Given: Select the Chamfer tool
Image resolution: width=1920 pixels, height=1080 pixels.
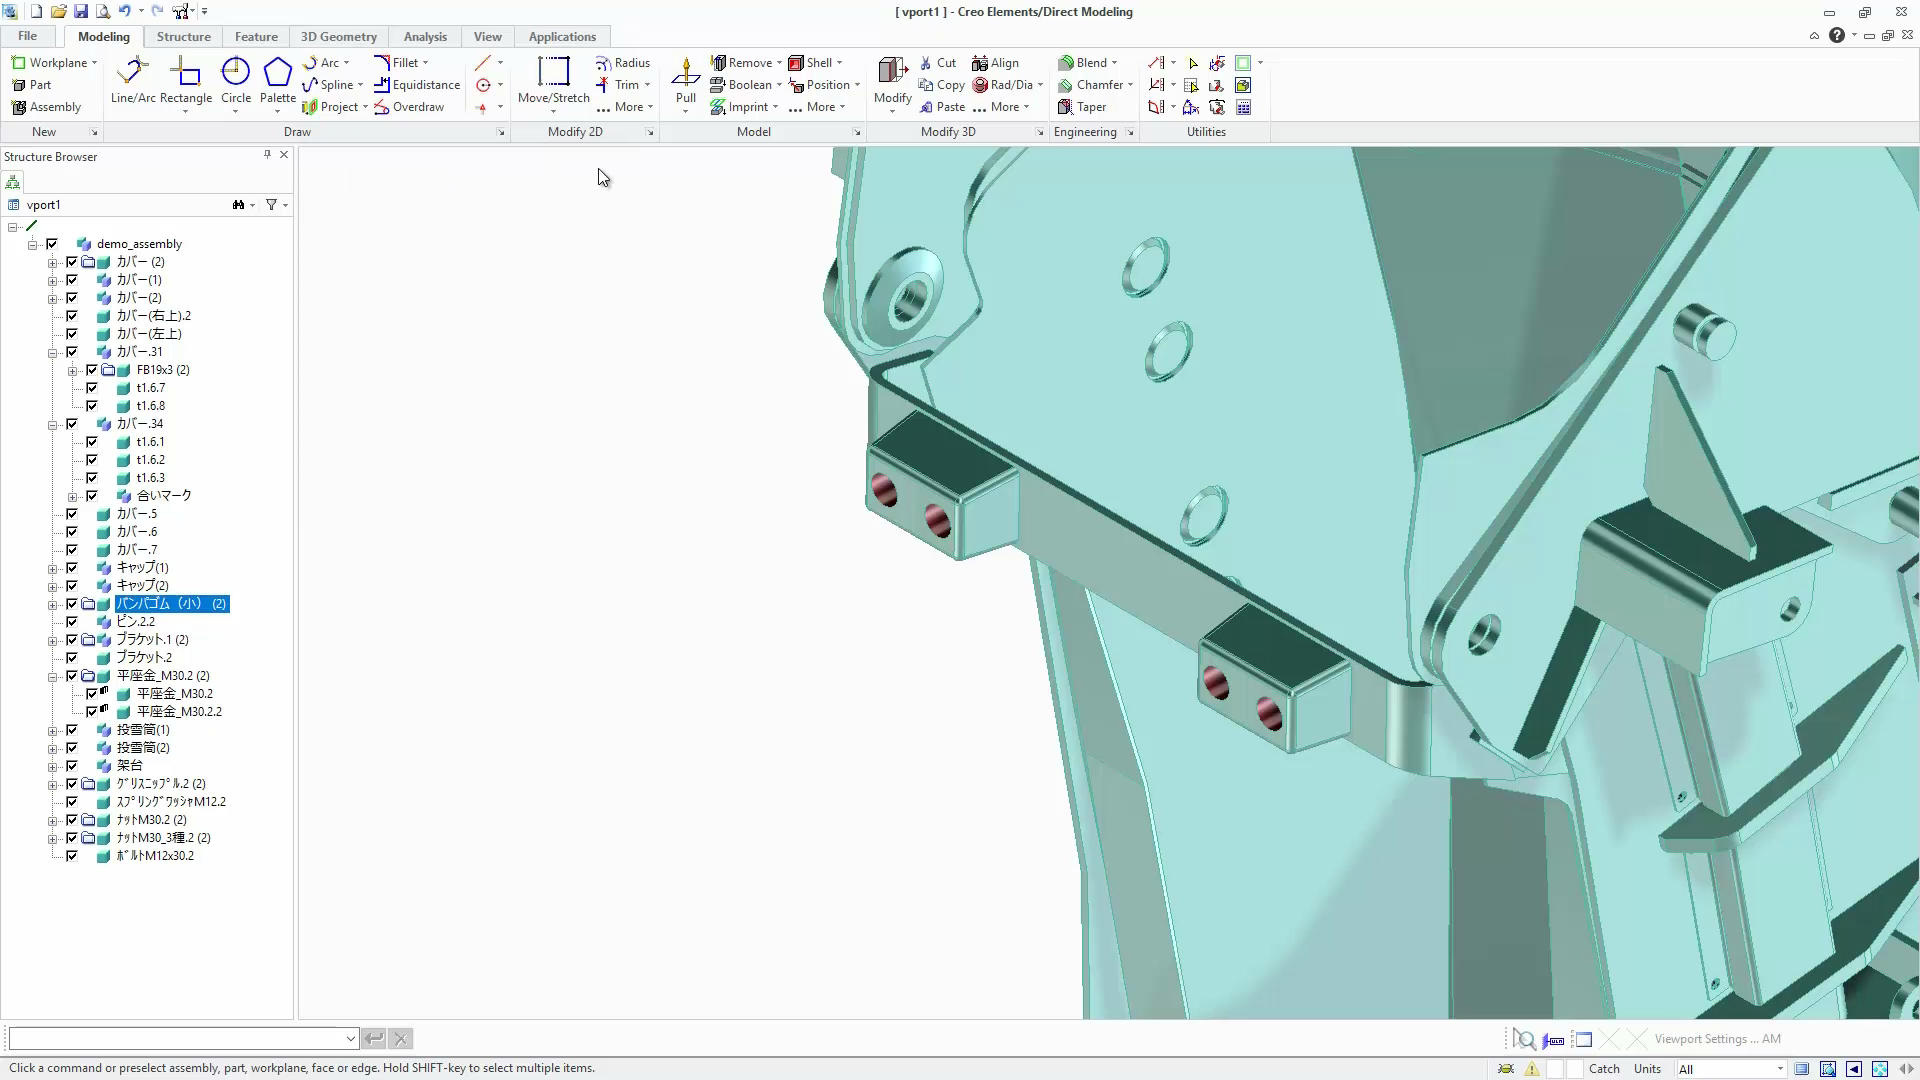Looking at the screenshot, I should pos(1091,85).
